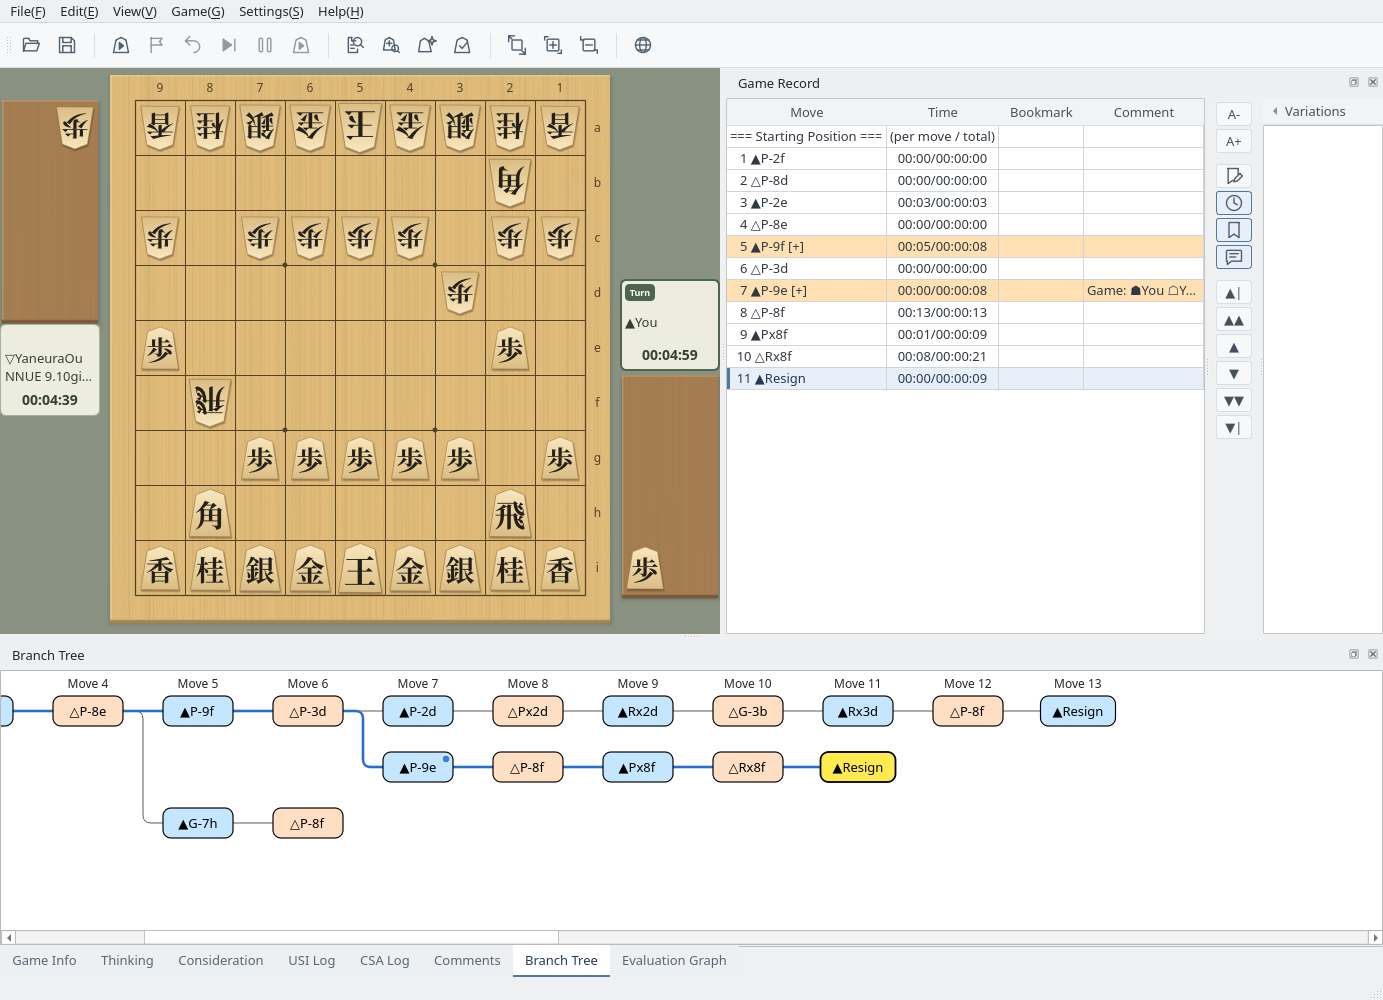Open a game file with the folder icon
This screenshot has height=1000, width=1383.
pyautogui.click(x=31, y=45)
